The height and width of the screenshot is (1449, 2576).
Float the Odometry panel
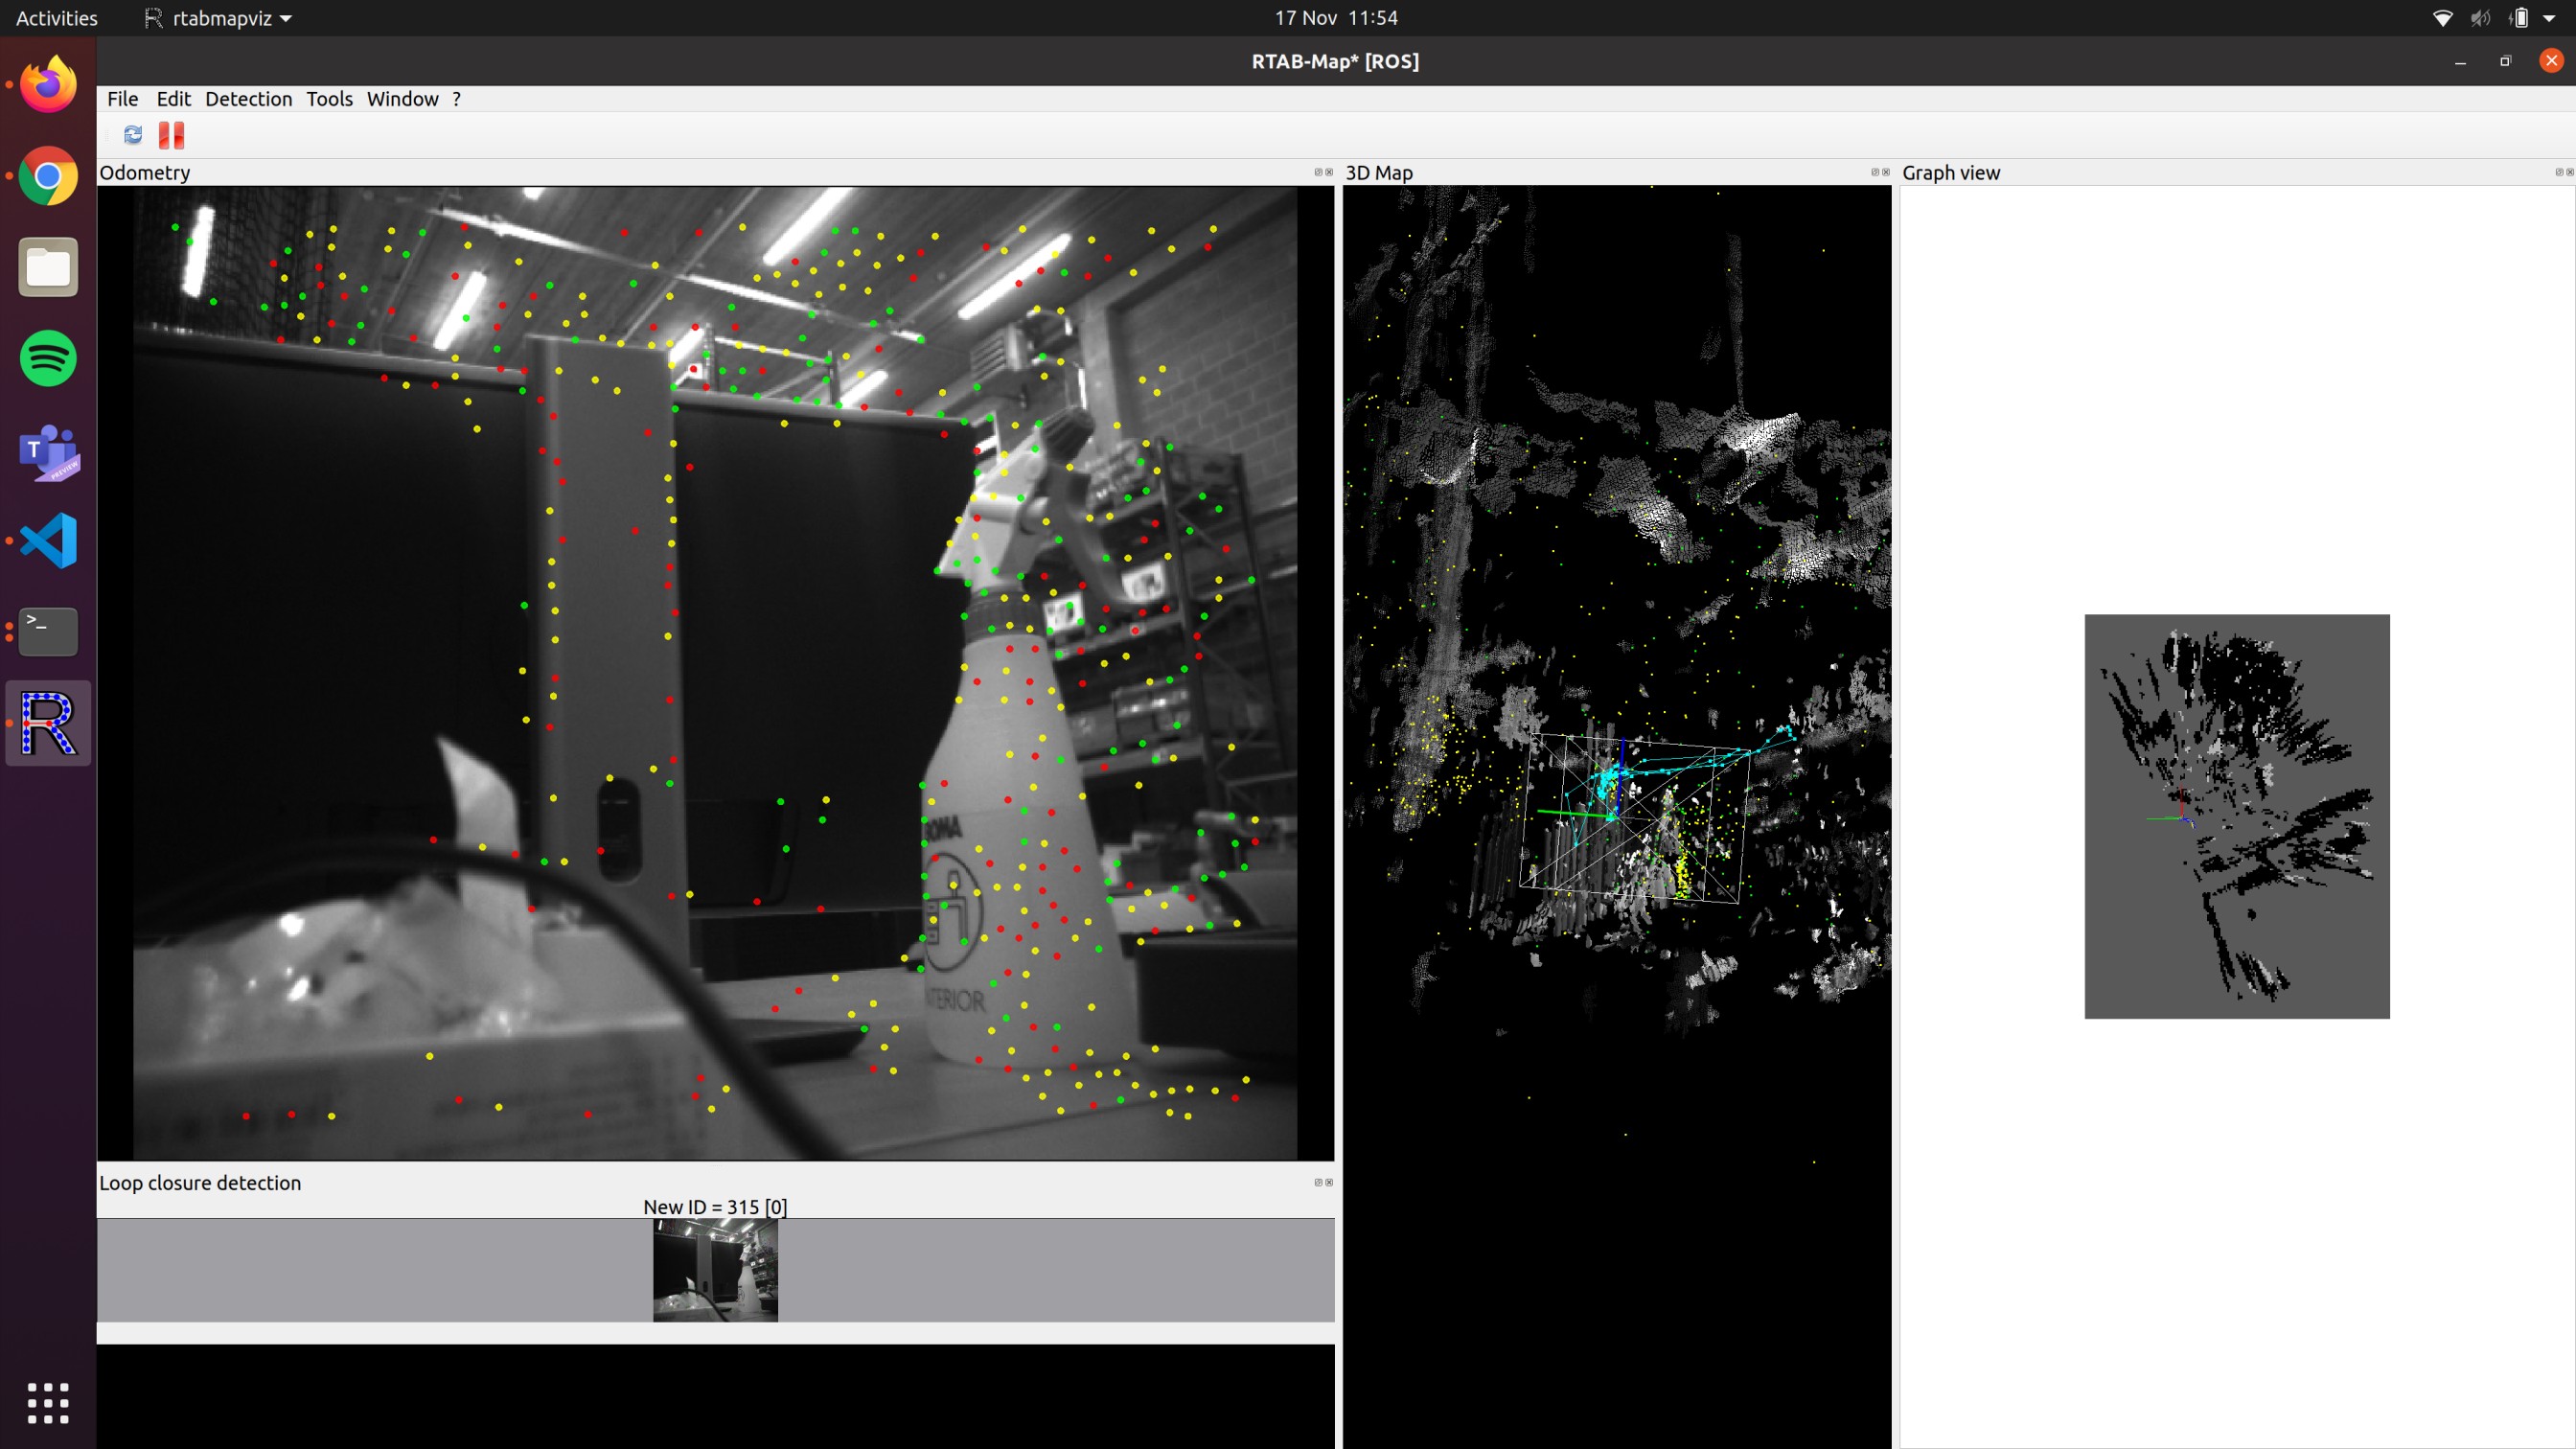pyautogui.click(x=1318, y=172)
